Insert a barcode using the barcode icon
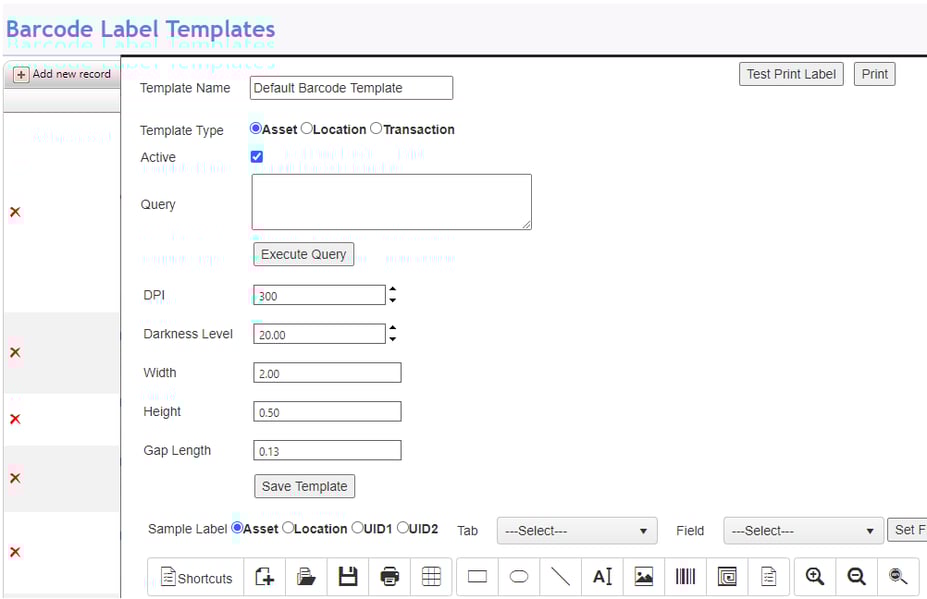927x599 pixels. (685, 576)
